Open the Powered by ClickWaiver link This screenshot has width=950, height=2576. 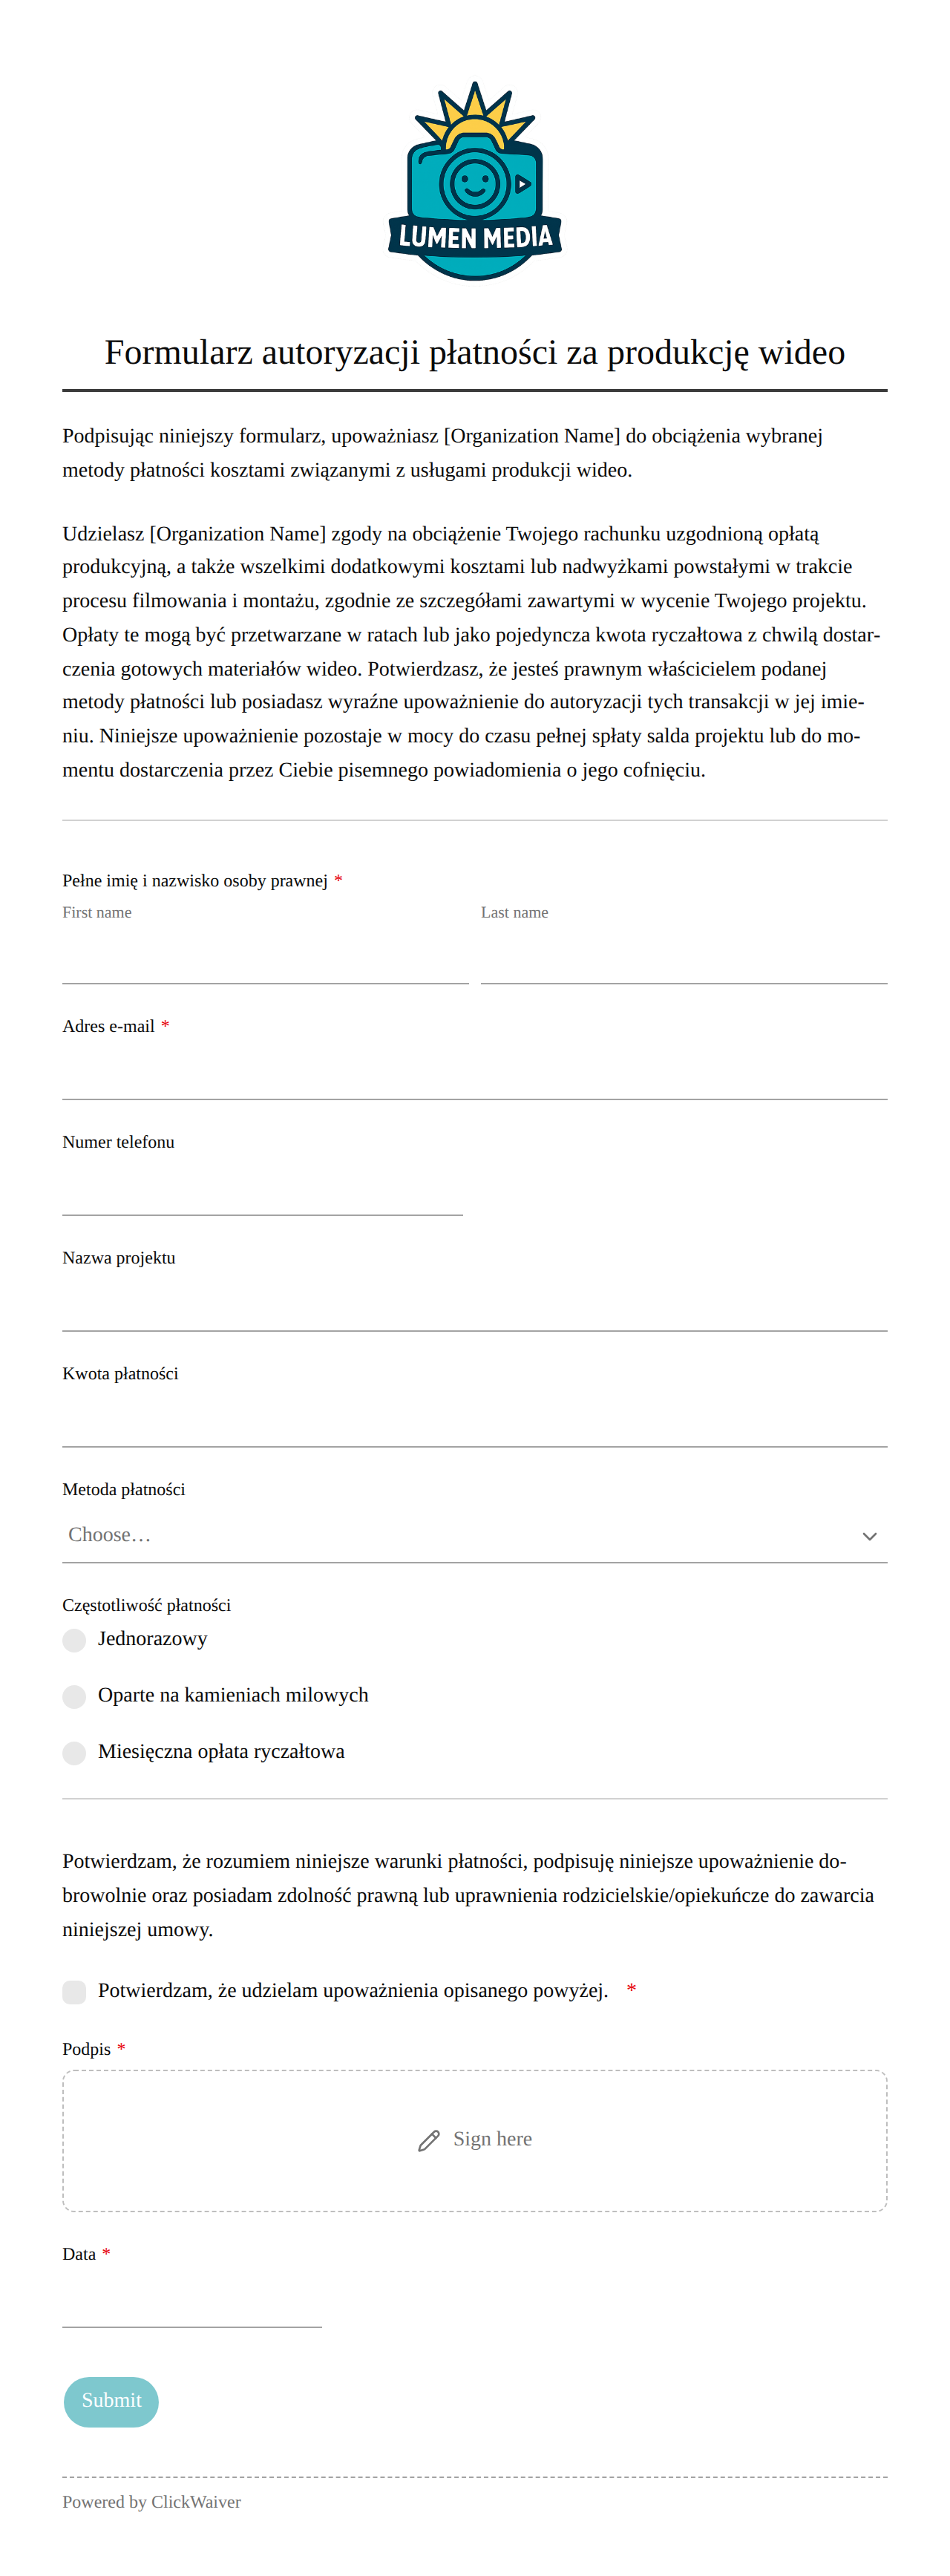pos(152,2502)
